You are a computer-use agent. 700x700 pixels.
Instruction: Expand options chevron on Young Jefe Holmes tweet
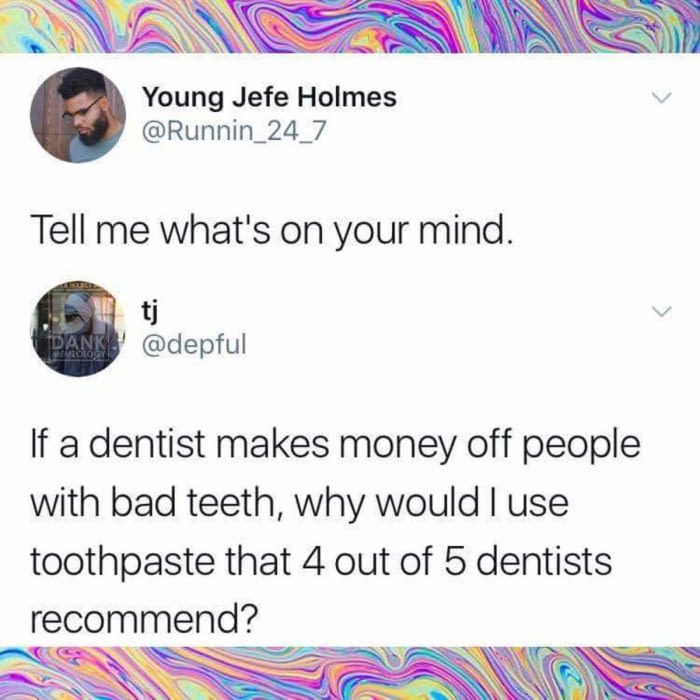(661, 97)
